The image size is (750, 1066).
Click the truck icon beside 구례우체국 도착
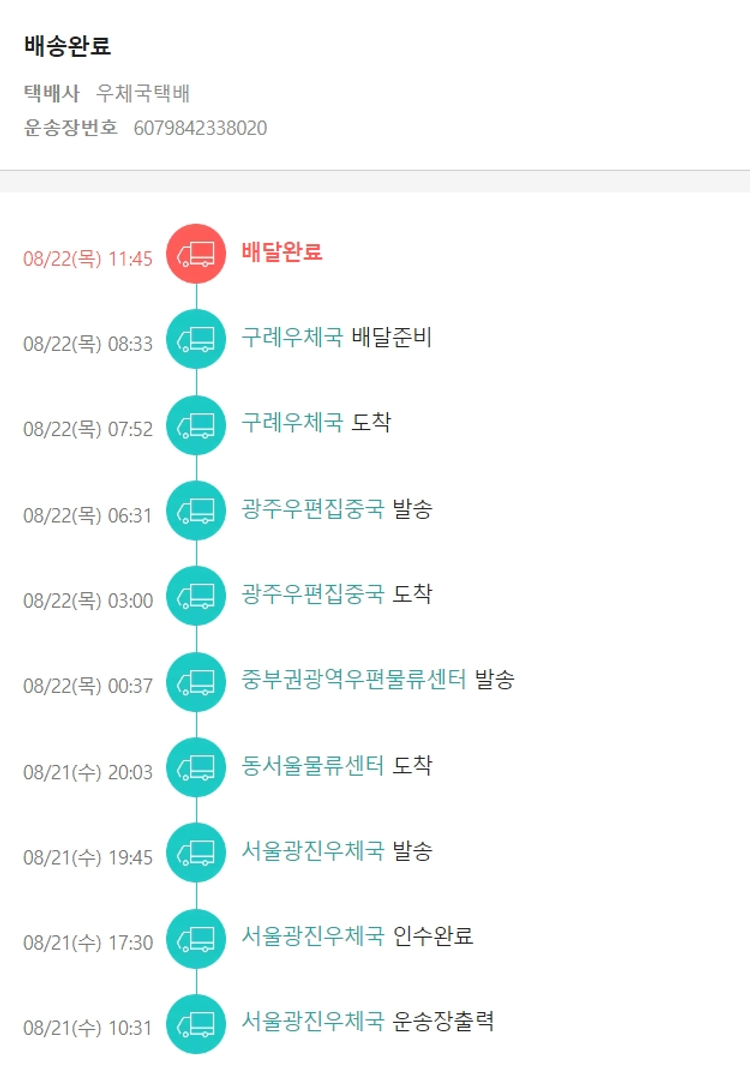pos(196,425)
